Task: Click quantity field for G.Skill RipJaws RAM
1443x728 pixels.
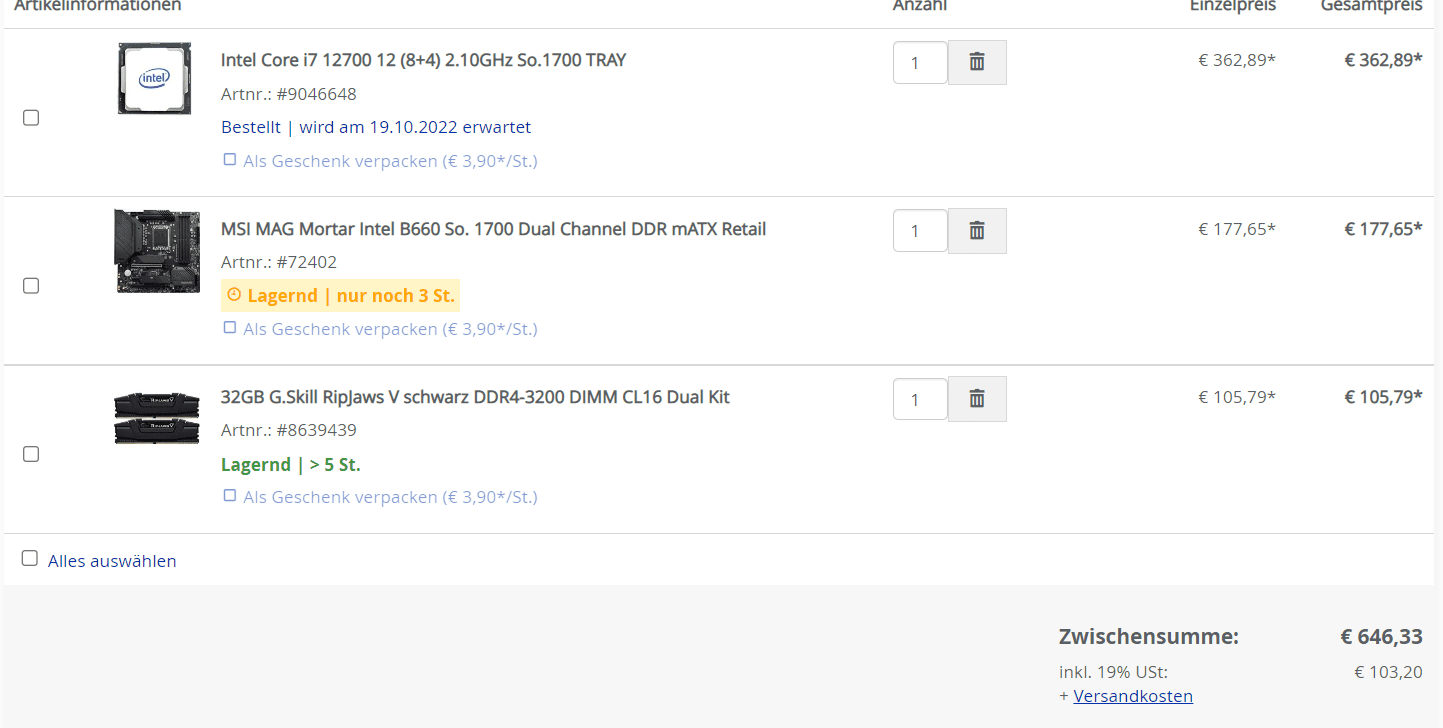Action: point(920,399)
